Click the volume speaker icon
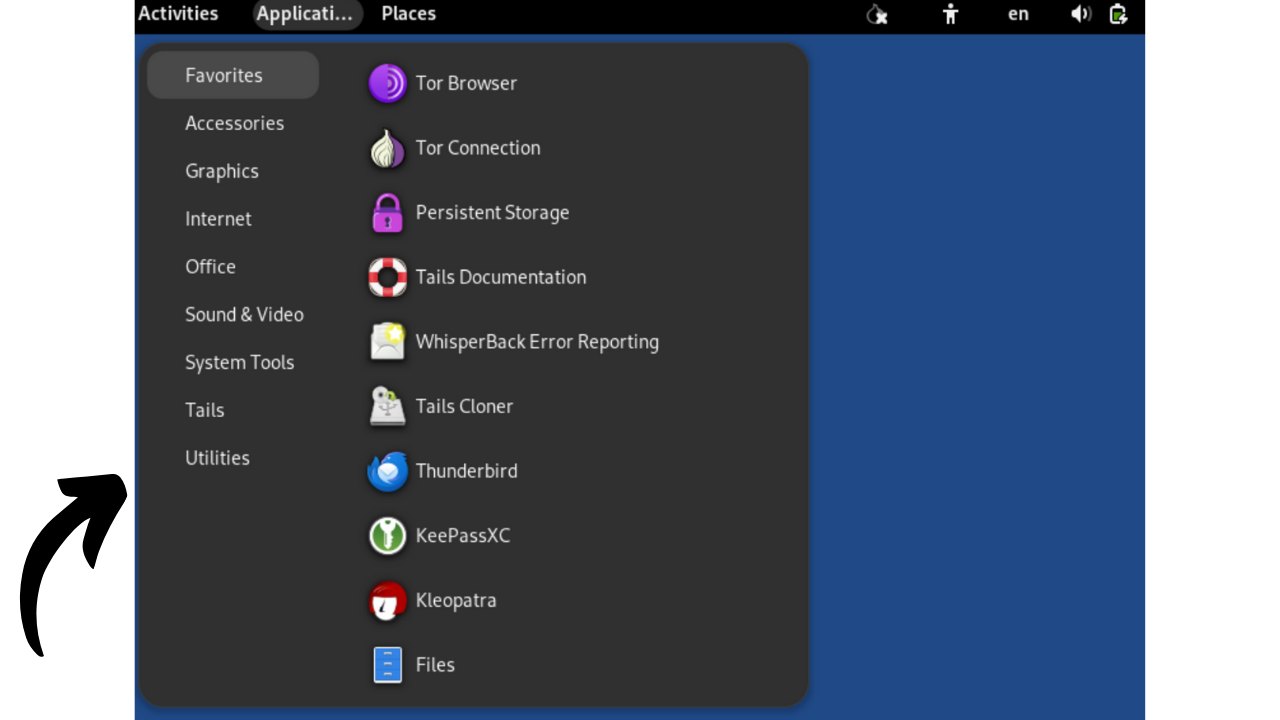Viewport: 1280px width, 720px height. pyautogui.click(x=1080, y=14)
